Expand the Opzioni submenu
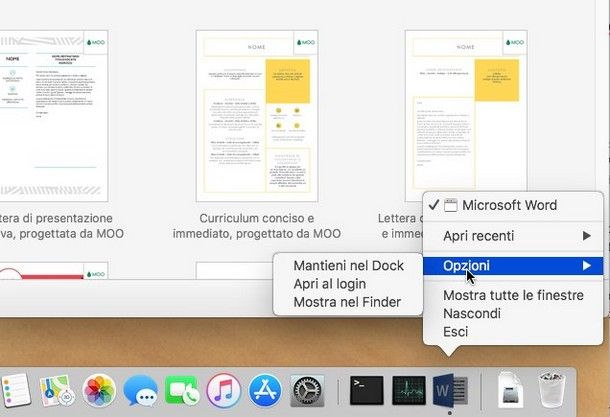Viewport: 610px width, 417px height. (513, 266)
